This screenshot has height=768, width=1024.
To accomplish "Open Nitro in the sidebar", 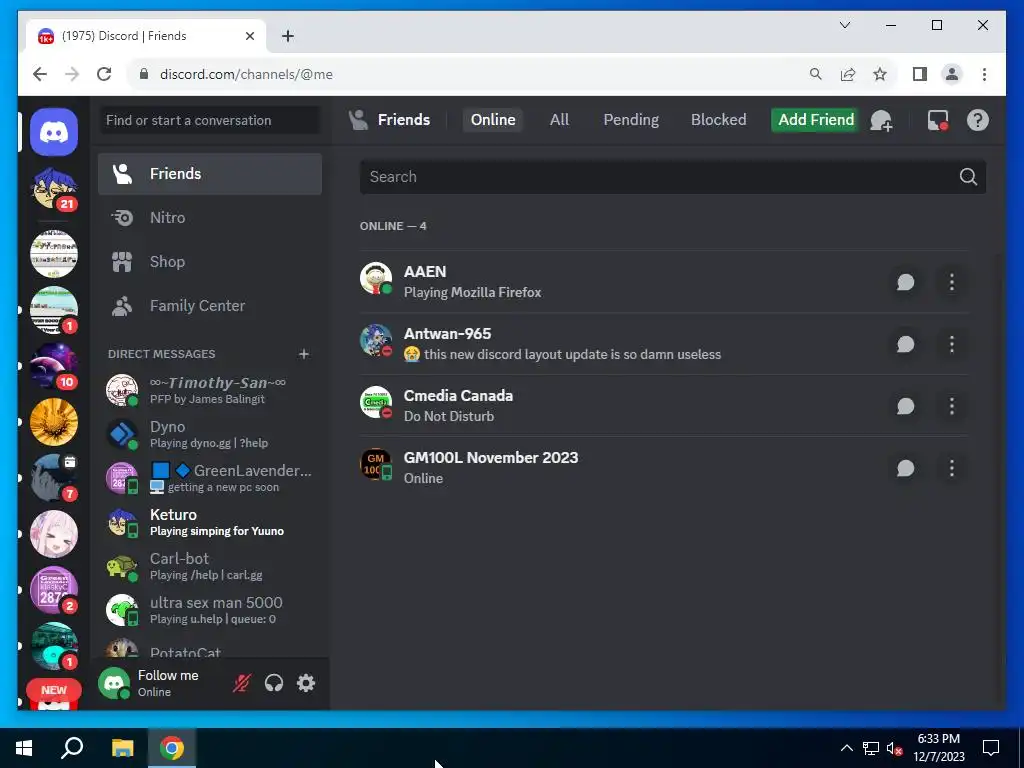I will pos(210,217).
